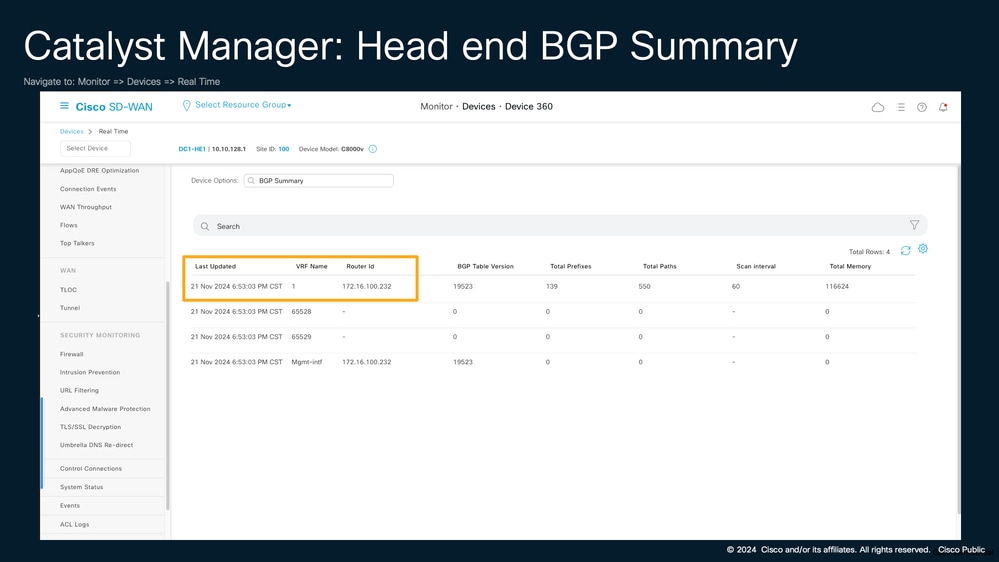The image size is (999, 562).
Task: Open Advanced Malware Protection item
Action: pos(105,409)
